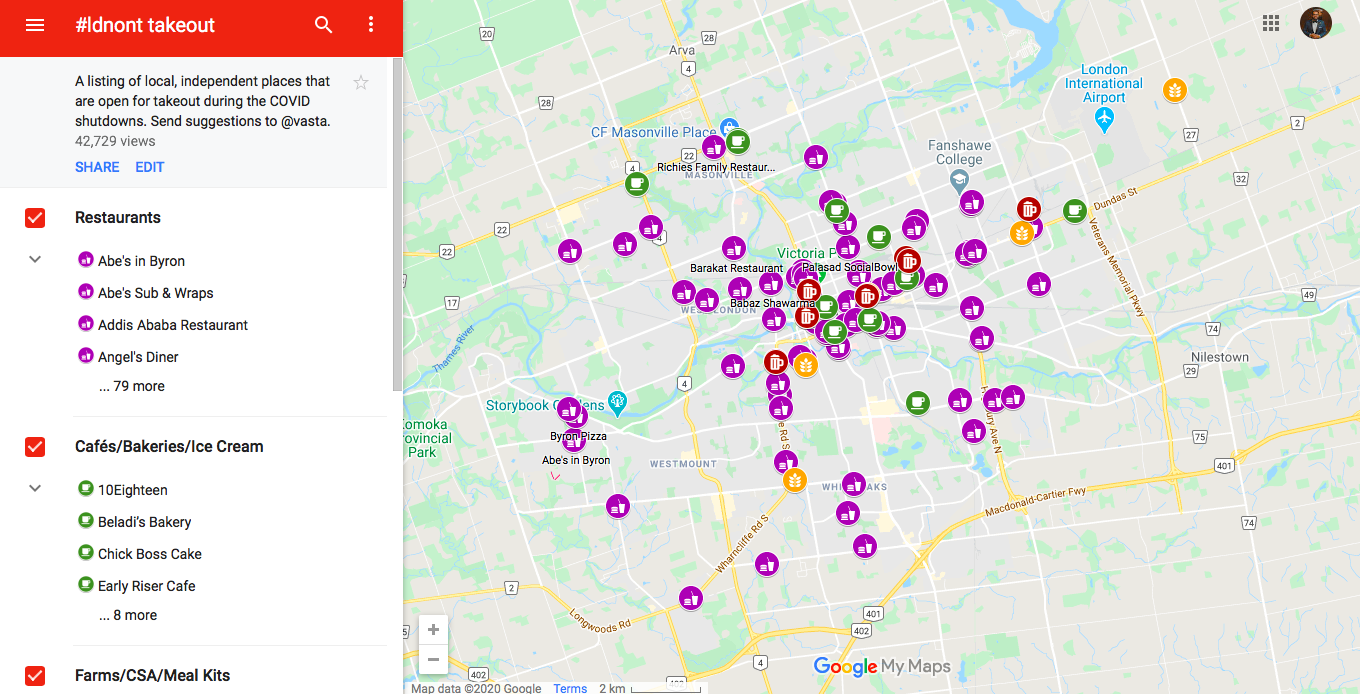This screenshot has width=1360, height=694.
Task: Open the Terms link on the map
Action: pos(570,688)
